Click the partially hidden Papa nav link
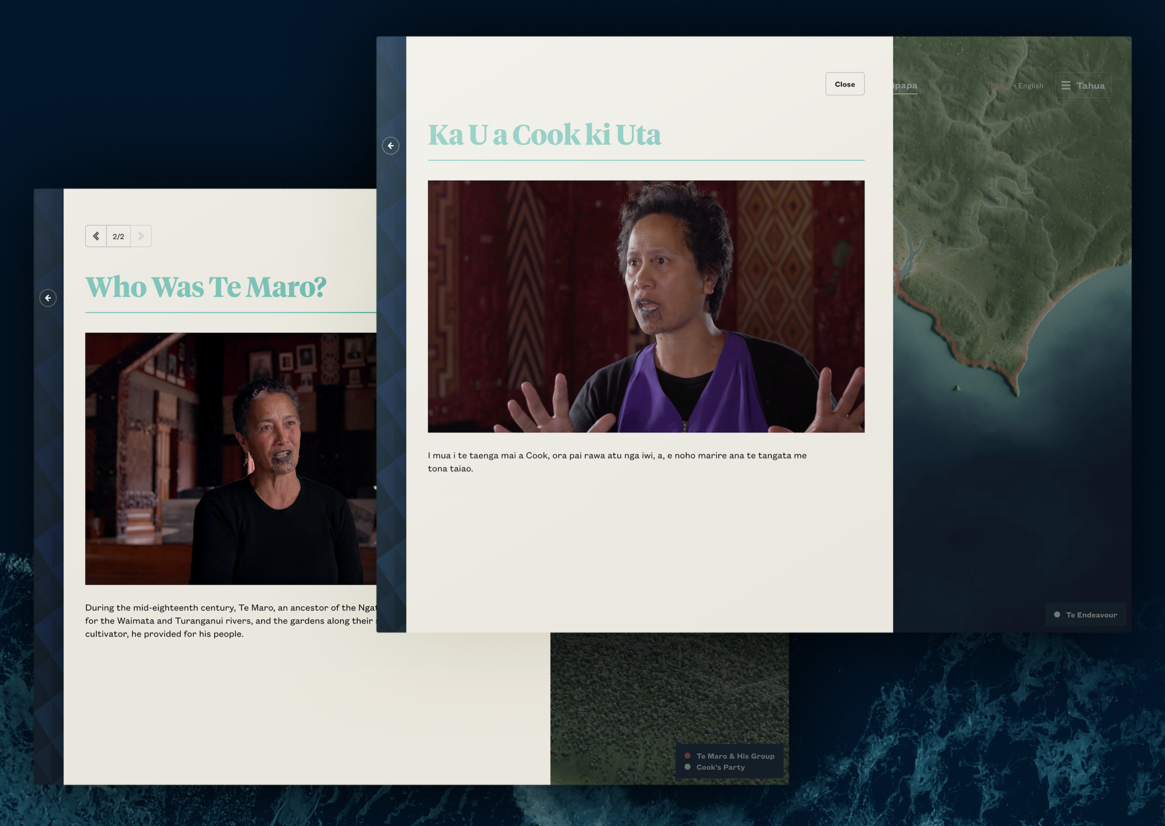 (x=904, y=86)
